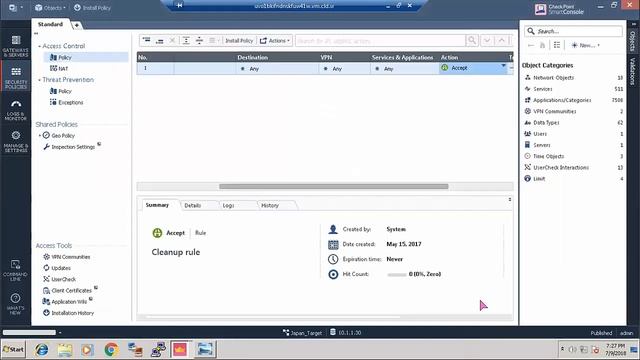Open the Start menu
This screenshot has width=640, height=360.
(13, 349)
